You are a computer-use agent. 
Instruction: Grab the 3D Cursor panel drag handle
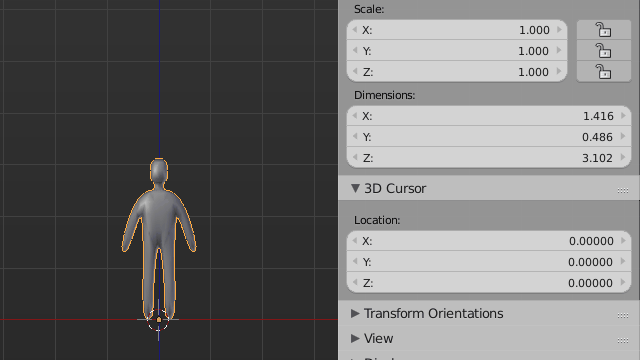click(623, 190)
